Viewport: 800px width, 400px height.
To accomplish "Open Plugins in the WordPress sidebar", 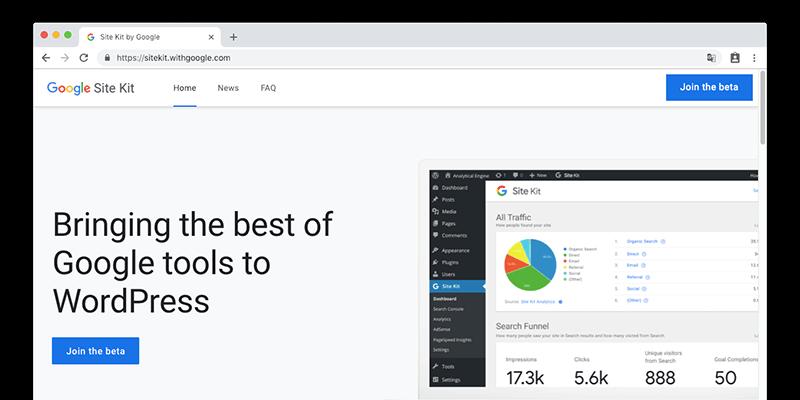I will point(458,262).
